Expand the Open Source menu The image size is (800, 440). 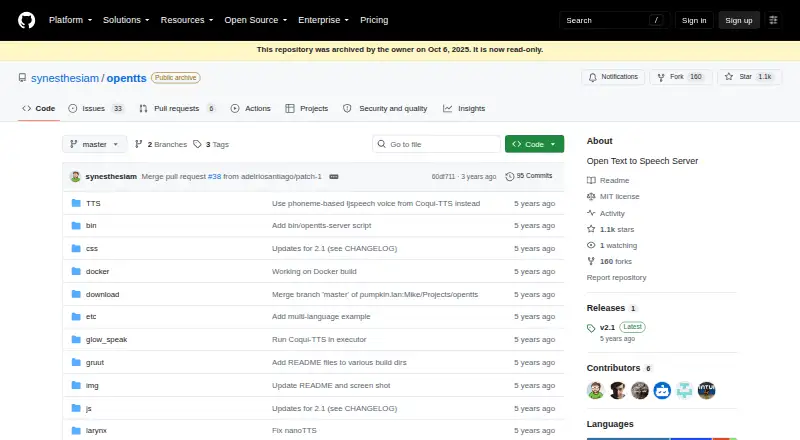pos(256,20)
